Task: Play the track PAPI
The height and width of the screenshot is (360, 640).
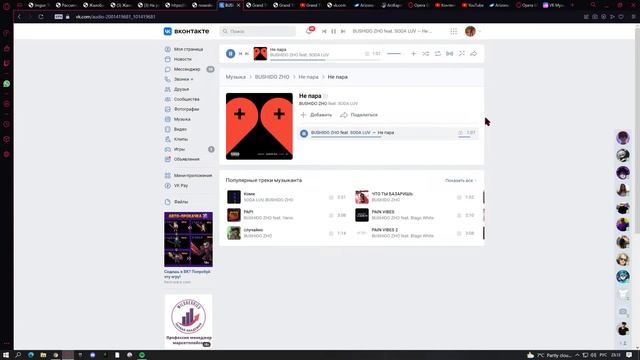Action: pos(234,215)
